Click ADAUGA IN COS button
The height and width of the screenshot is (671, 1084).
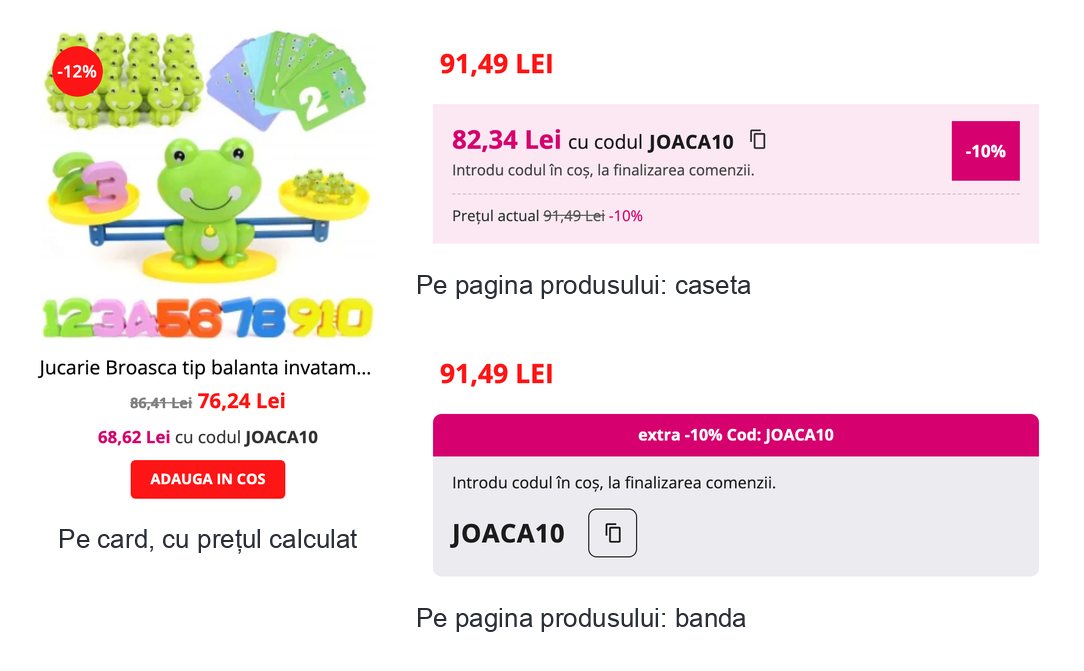tap(207, 479)
